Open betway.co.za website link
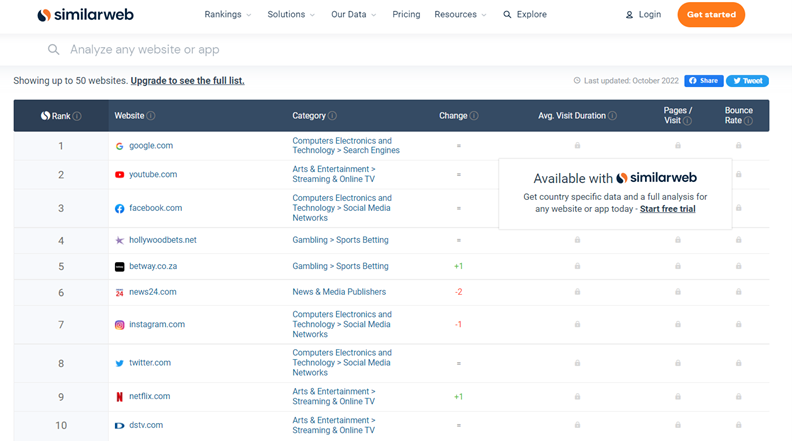Screen dimensions: 792x441 click(x=153, y=266)
